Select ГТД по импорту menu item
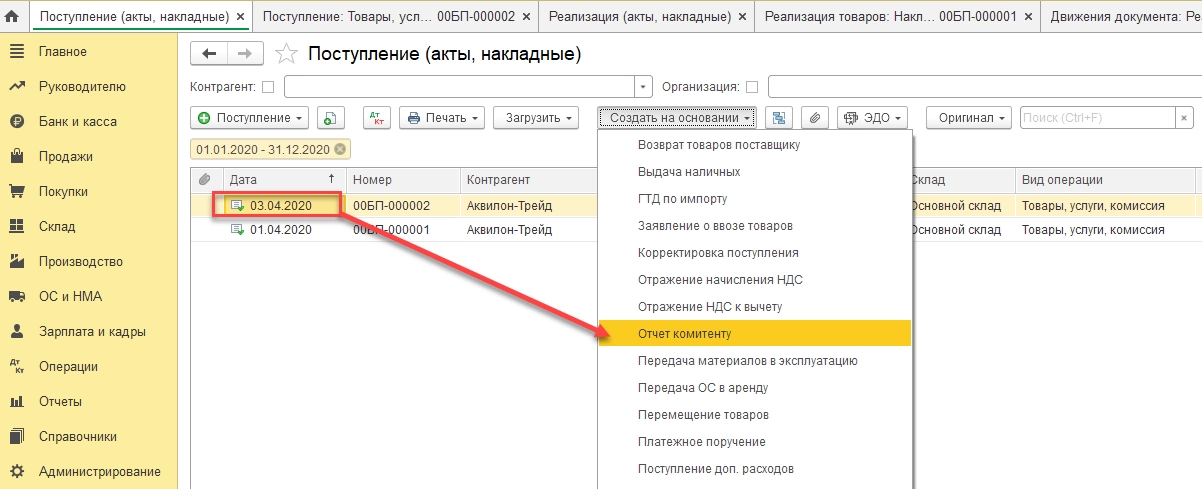This screenshot has width=1202, height=489. (x=754, y=199)
